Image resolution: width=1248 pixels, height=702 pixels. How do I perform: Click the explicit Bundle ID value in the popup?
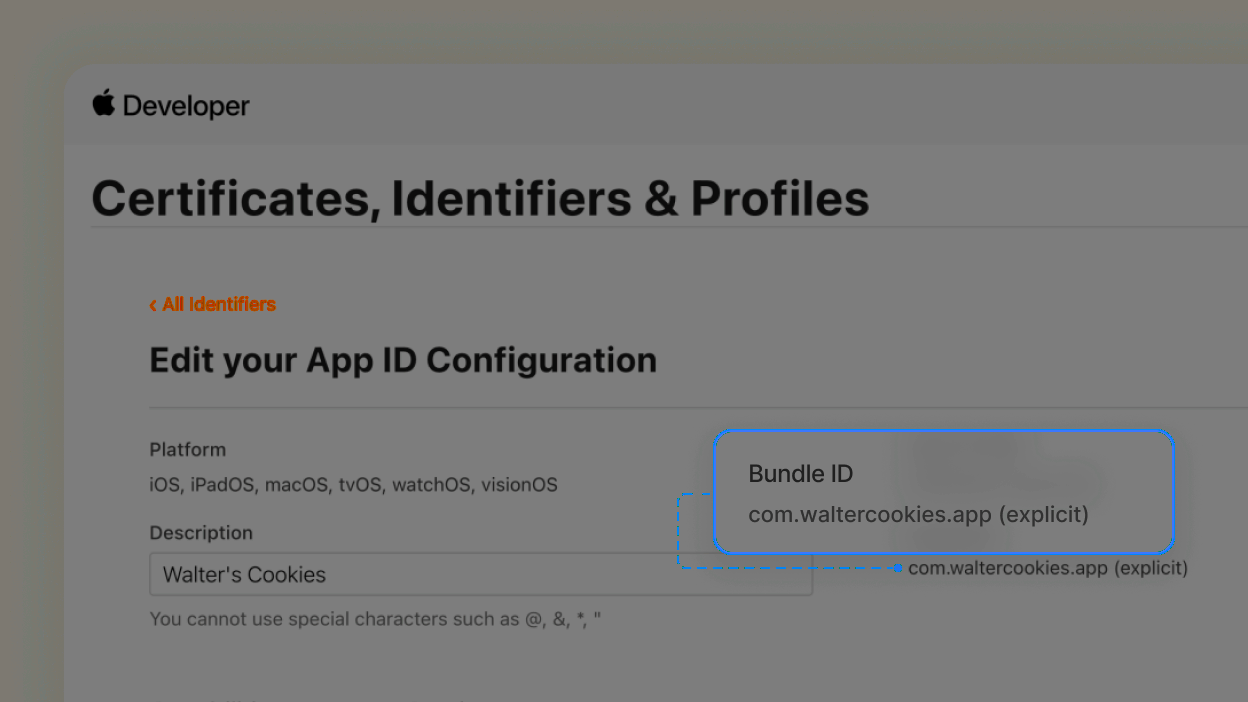click(918, 514)
